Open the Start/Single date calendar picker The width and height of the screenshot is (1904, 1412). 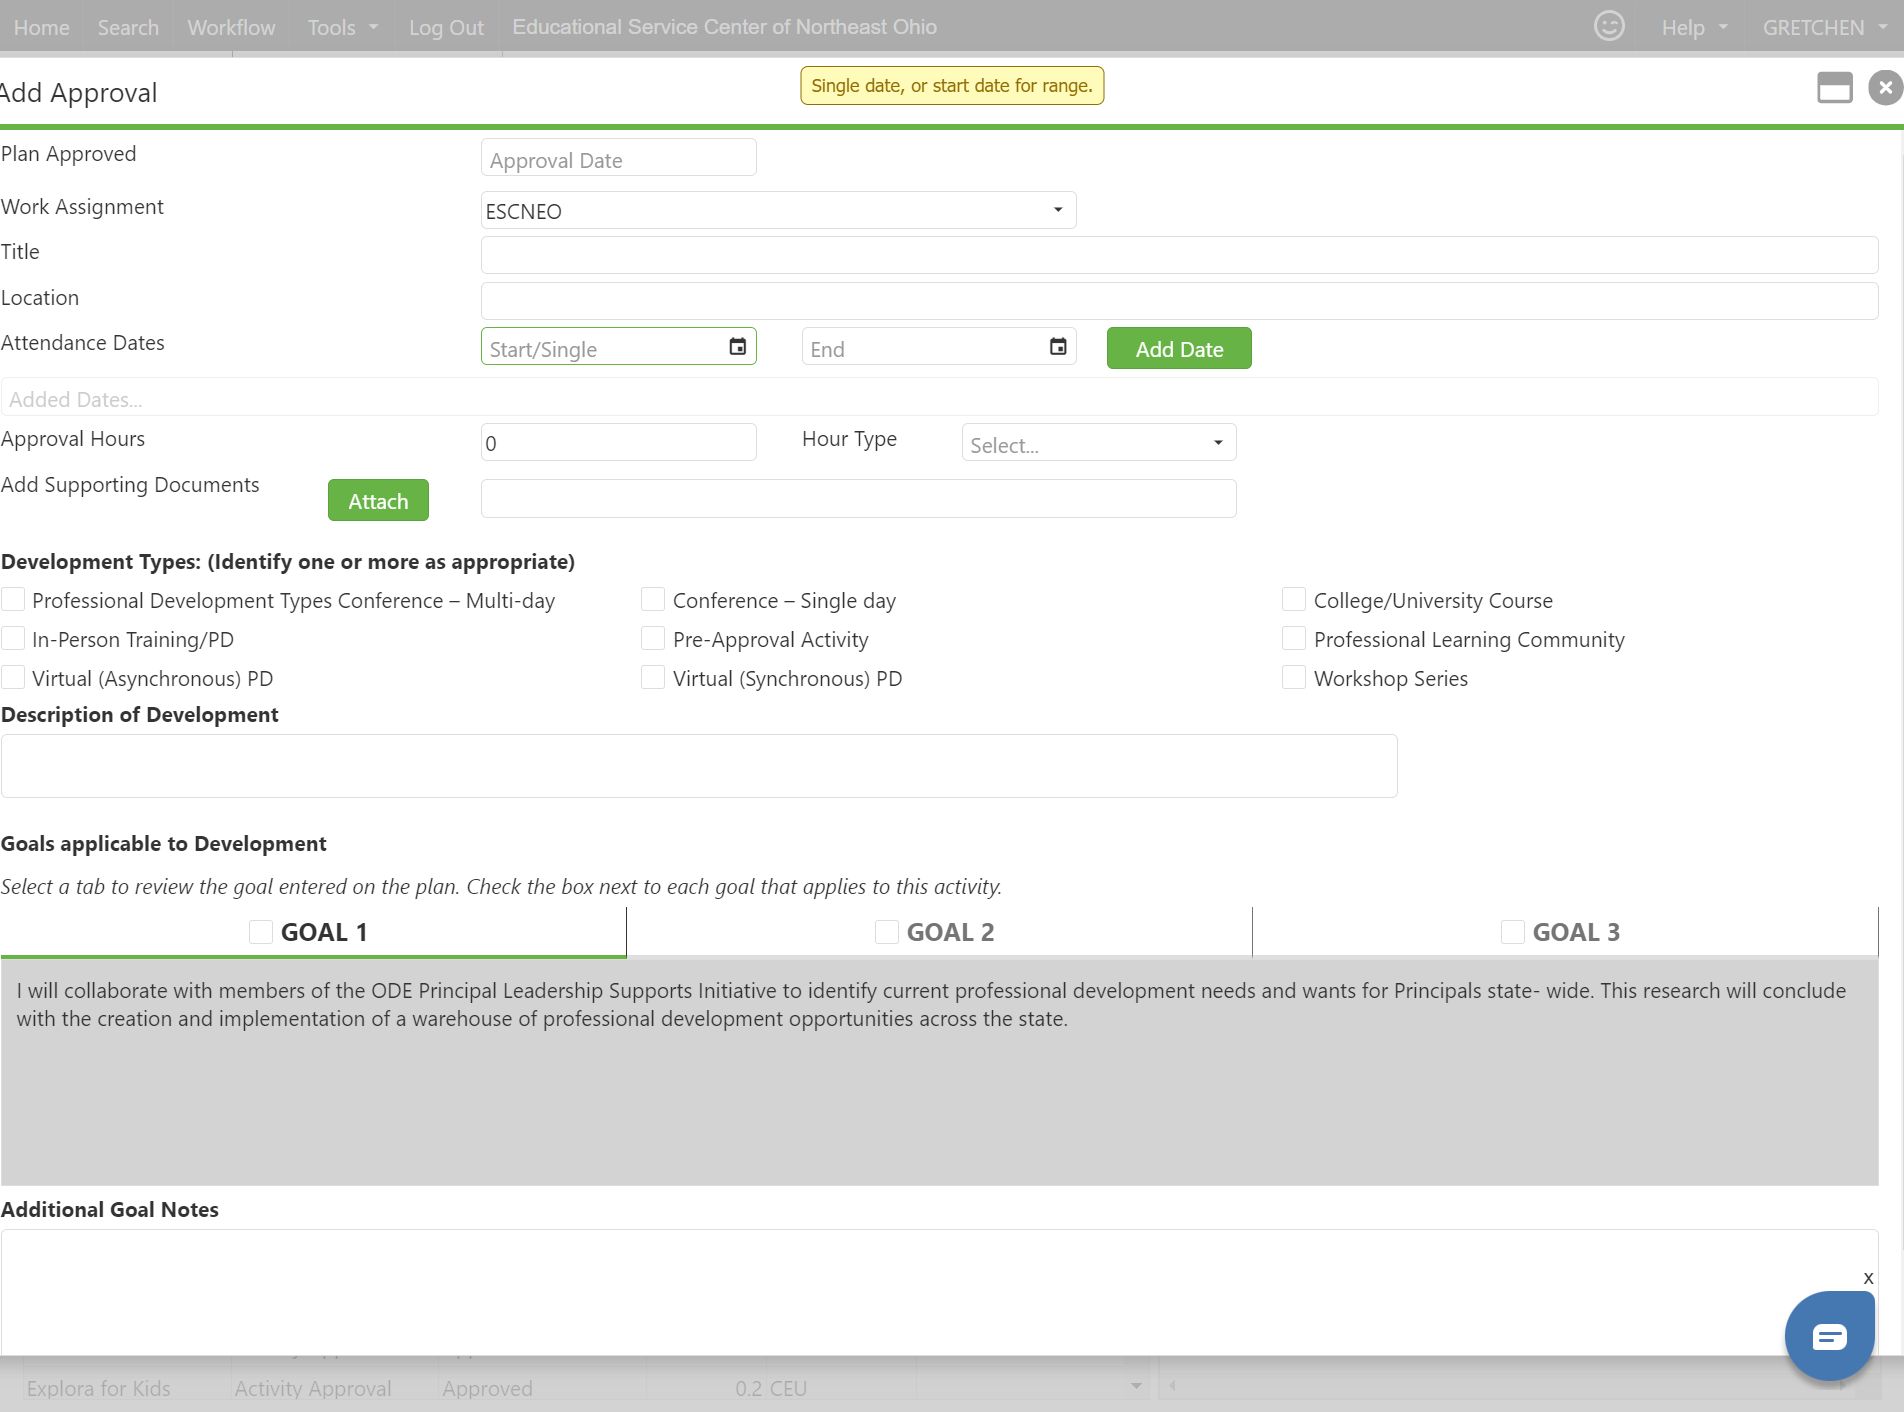(738, 347)
